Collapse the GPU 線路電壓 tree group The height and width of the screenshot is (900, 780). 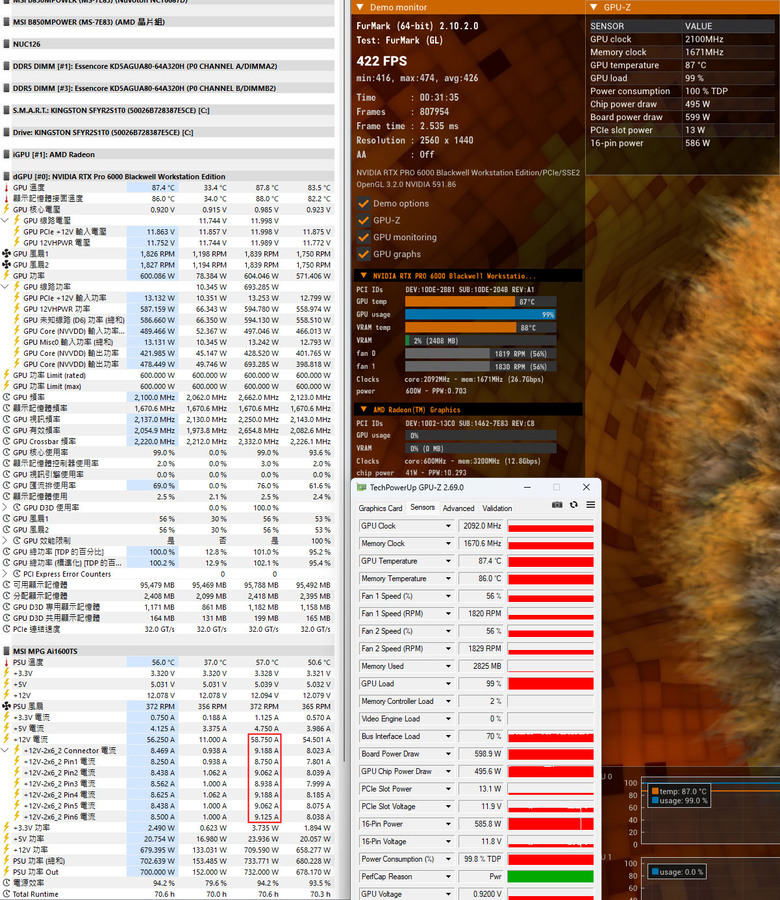pos(5,220)
